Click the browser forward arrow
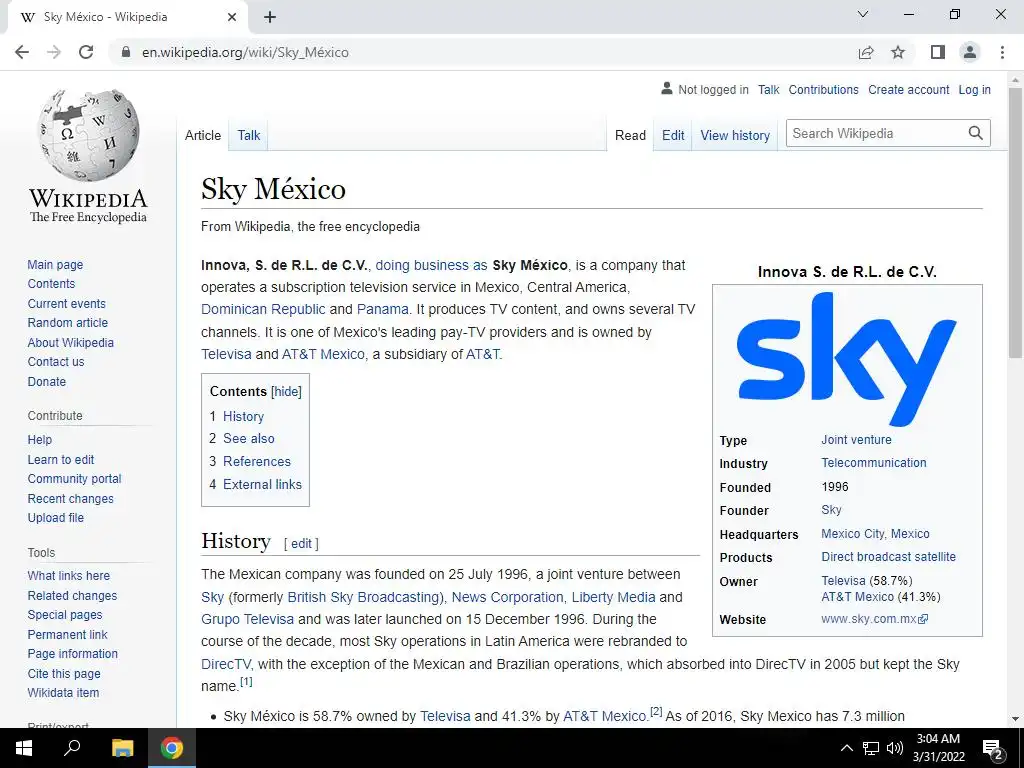Screen dimensions: 1024x768 point(54,52)
